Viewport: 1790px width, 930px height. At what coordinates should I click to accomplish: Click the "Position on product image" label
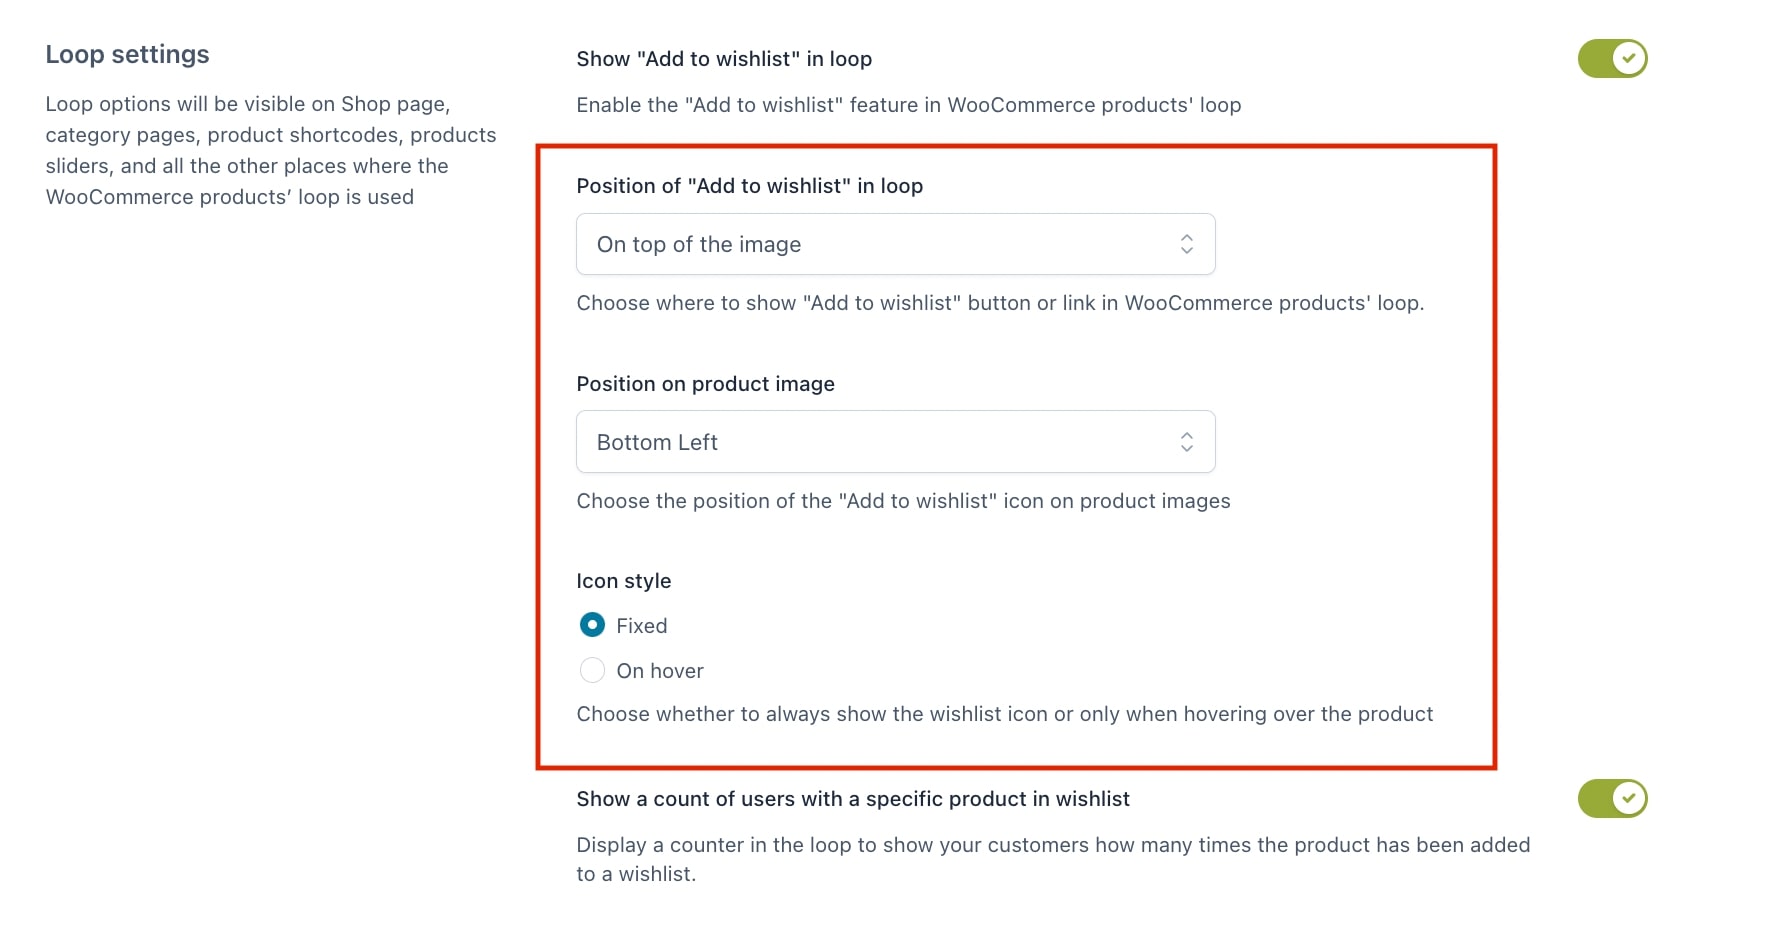[x=706, y=384]
